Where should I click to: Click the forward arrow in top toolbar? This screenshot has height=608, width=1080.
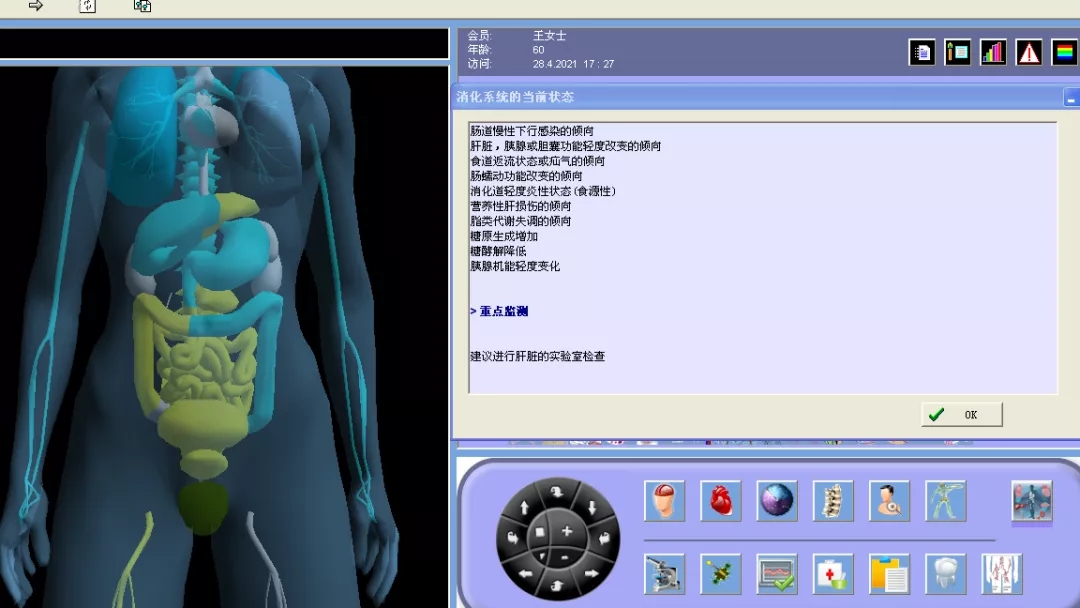[36, 6]
